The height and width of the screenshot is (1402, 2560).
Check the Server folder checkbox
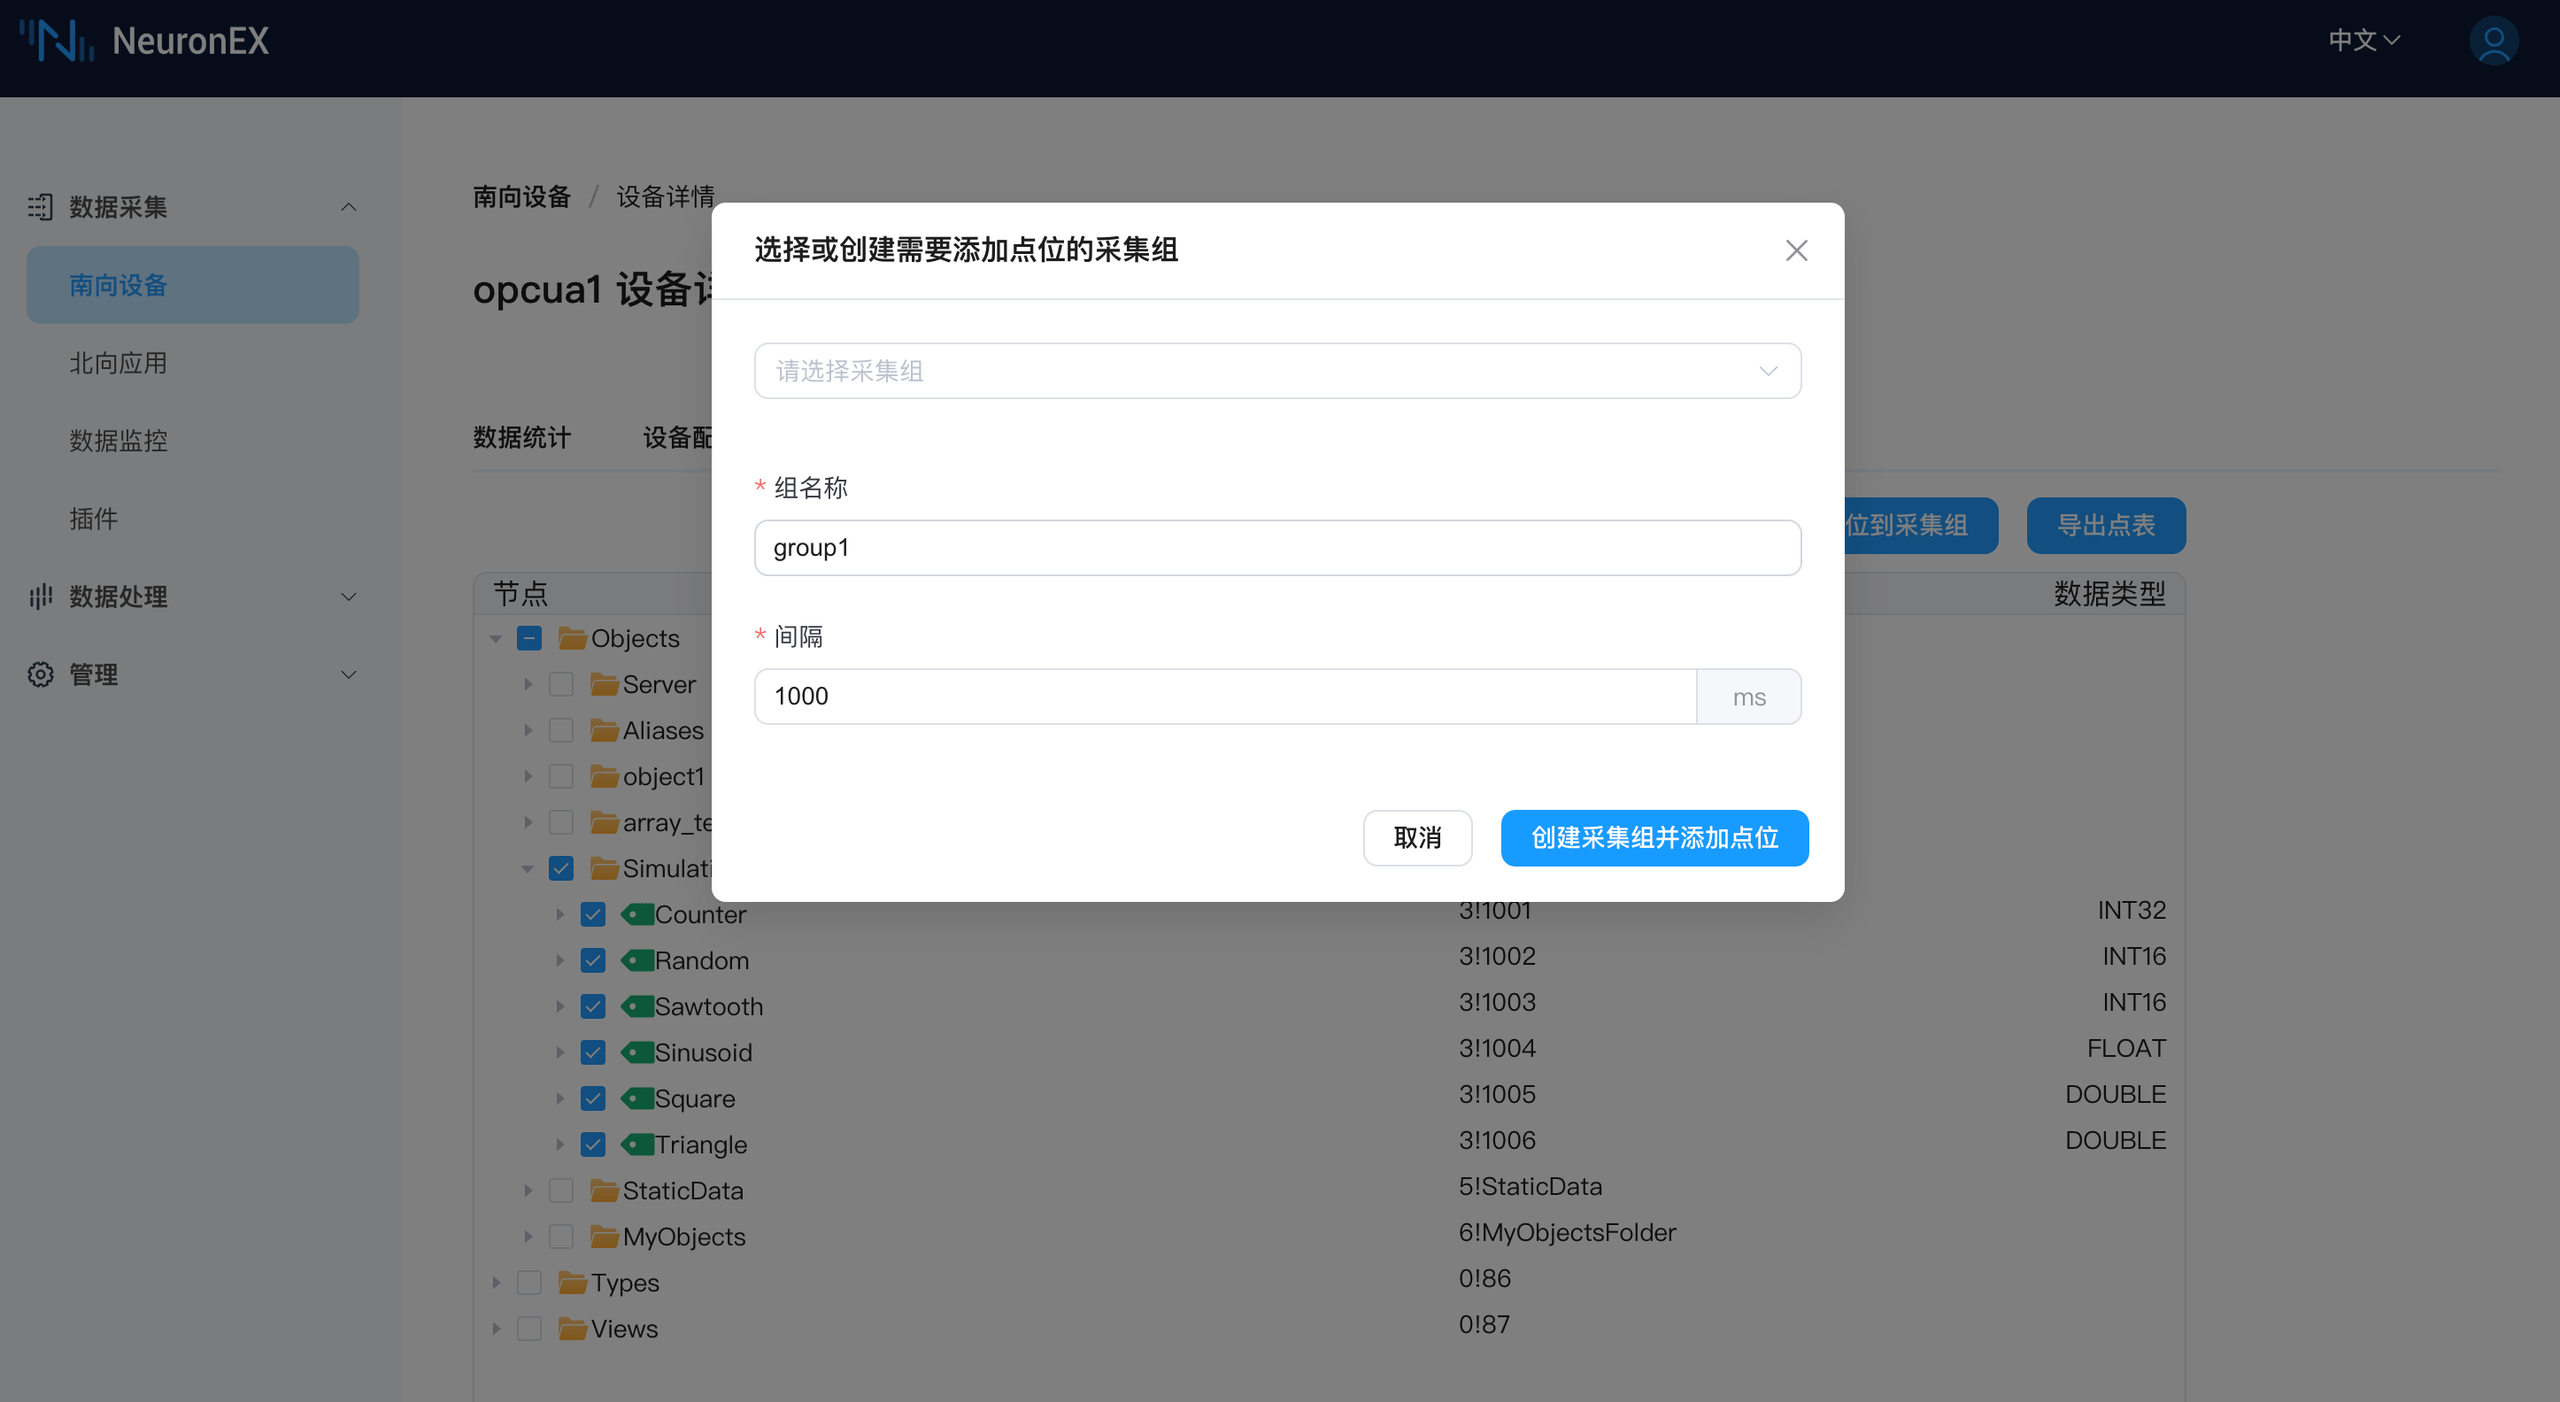point(560,684)
